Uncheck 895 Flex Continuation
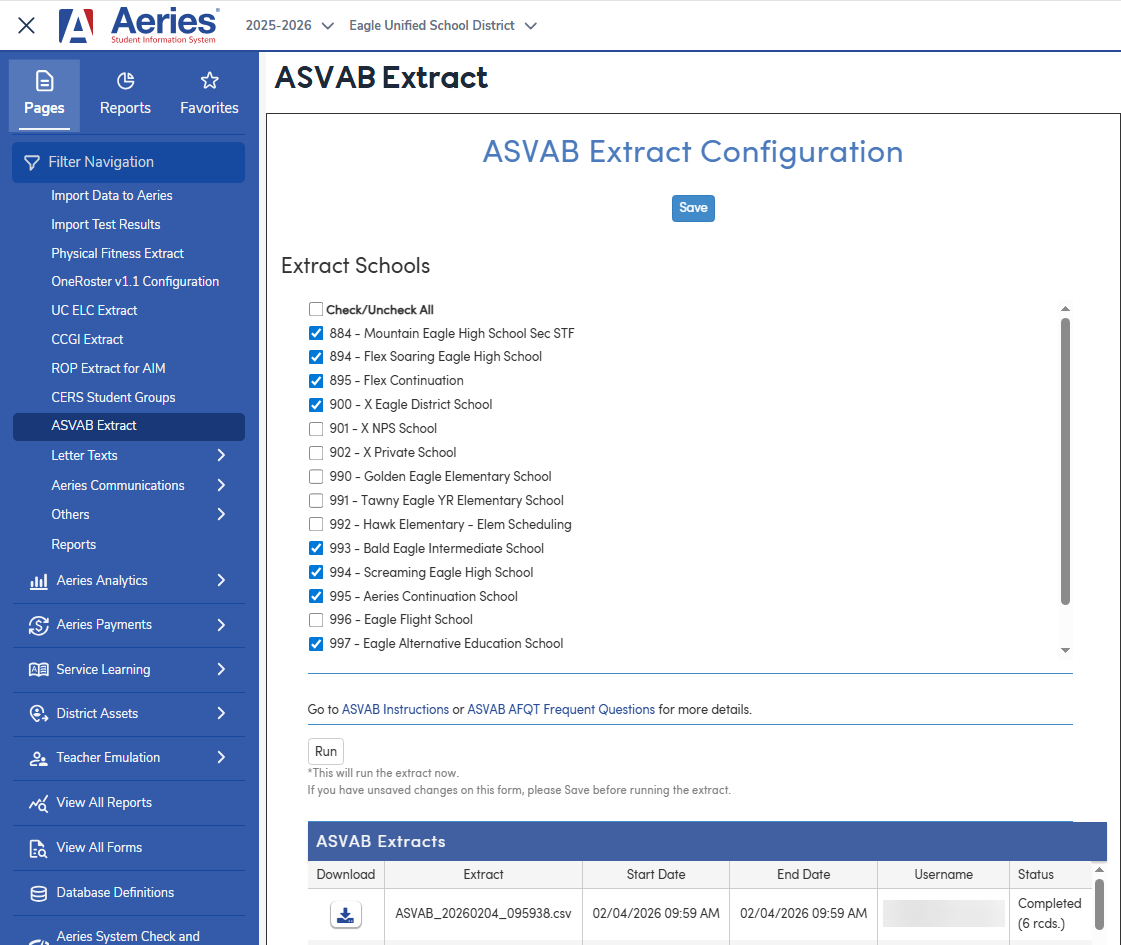Screen dimensions: 1121x945 click(315, 381)
